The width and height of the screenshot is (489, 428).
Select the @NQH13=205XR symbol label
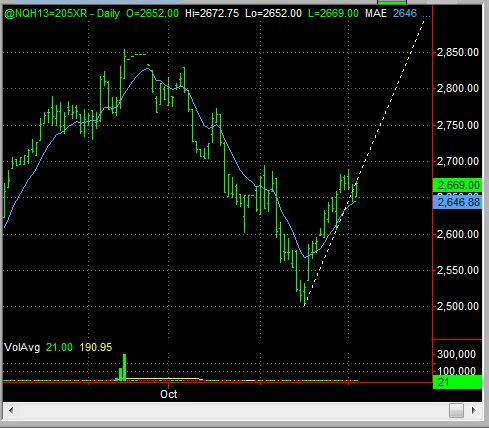46,13
